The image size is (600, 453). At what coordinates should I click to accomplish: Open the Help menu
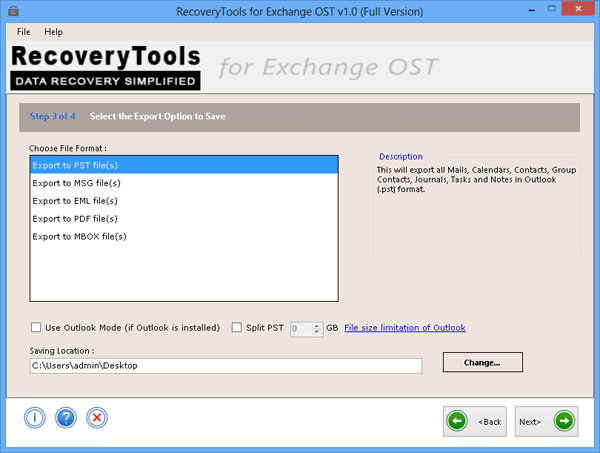point(53,32)
